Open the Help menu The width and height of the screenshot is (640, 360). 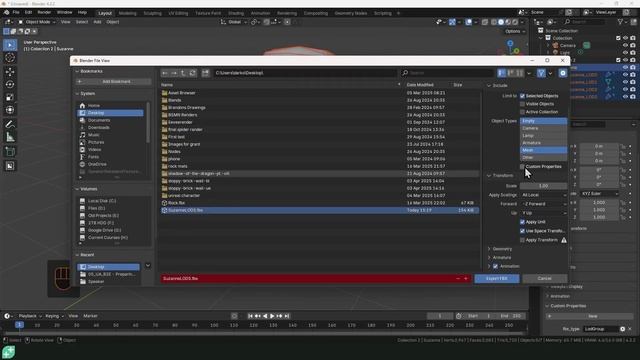82,13
